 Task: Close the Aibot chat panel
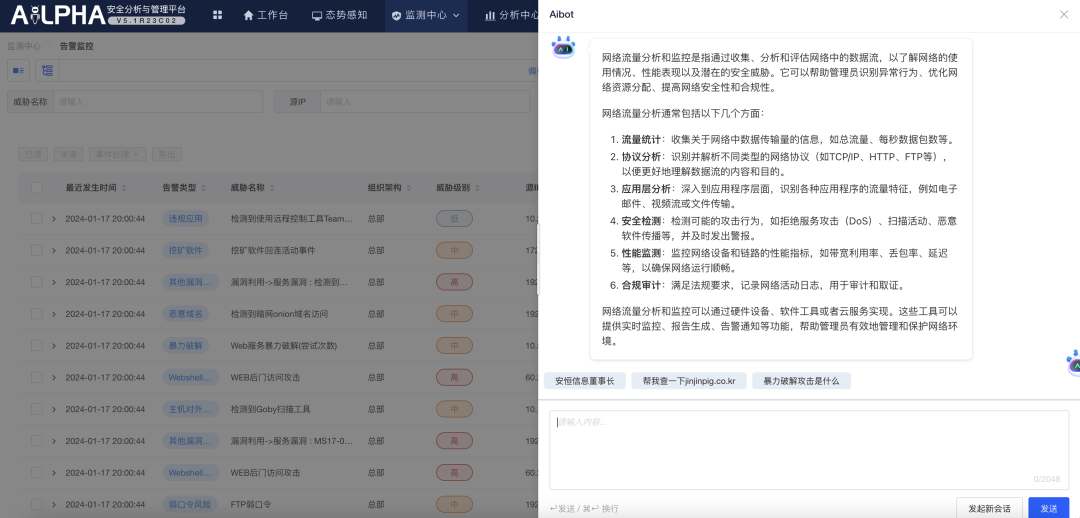1063,14
